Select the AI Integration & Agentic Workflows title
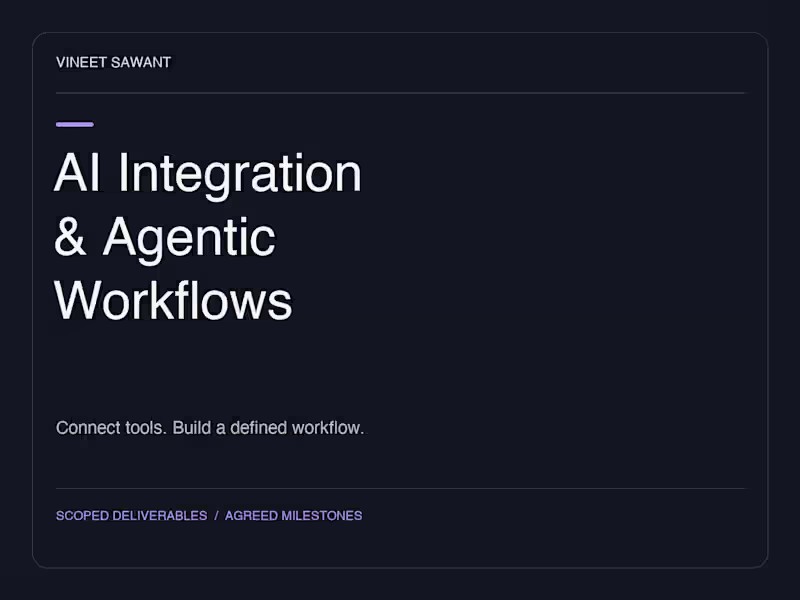 click(208, 236)
